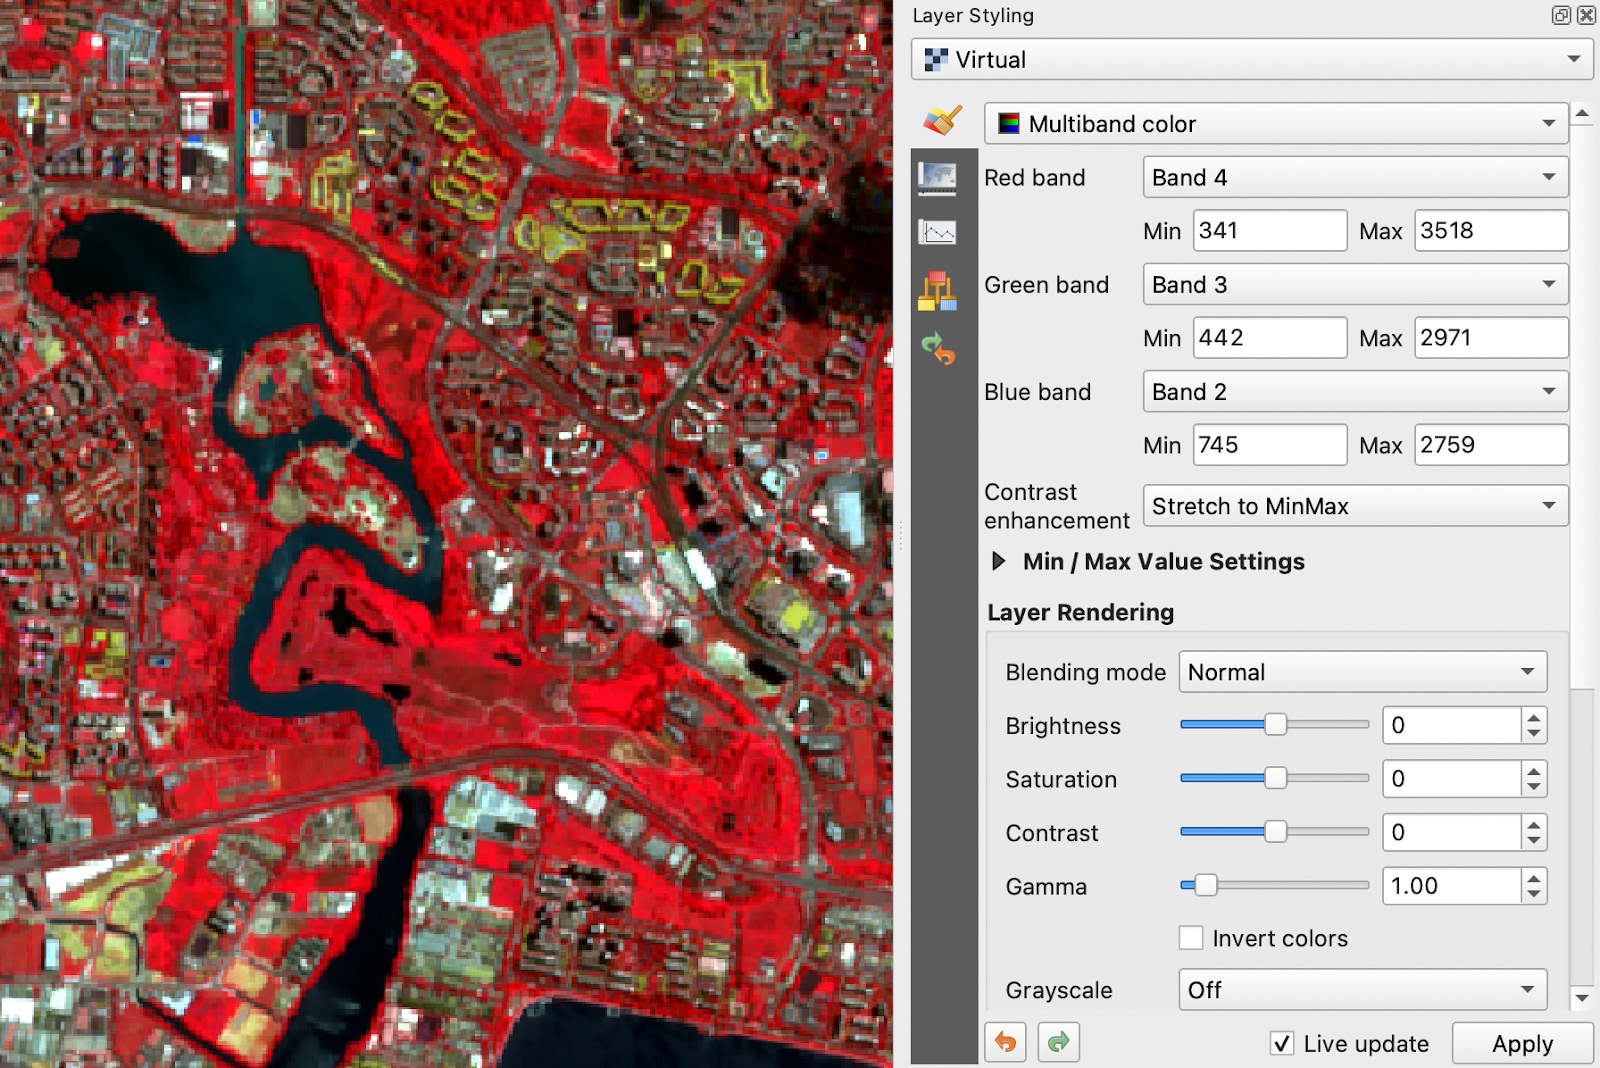This screenshot has height=1068, width=1600.
Task: Open the Blending mode Normal dropdown
Action: coord(1362,672)
